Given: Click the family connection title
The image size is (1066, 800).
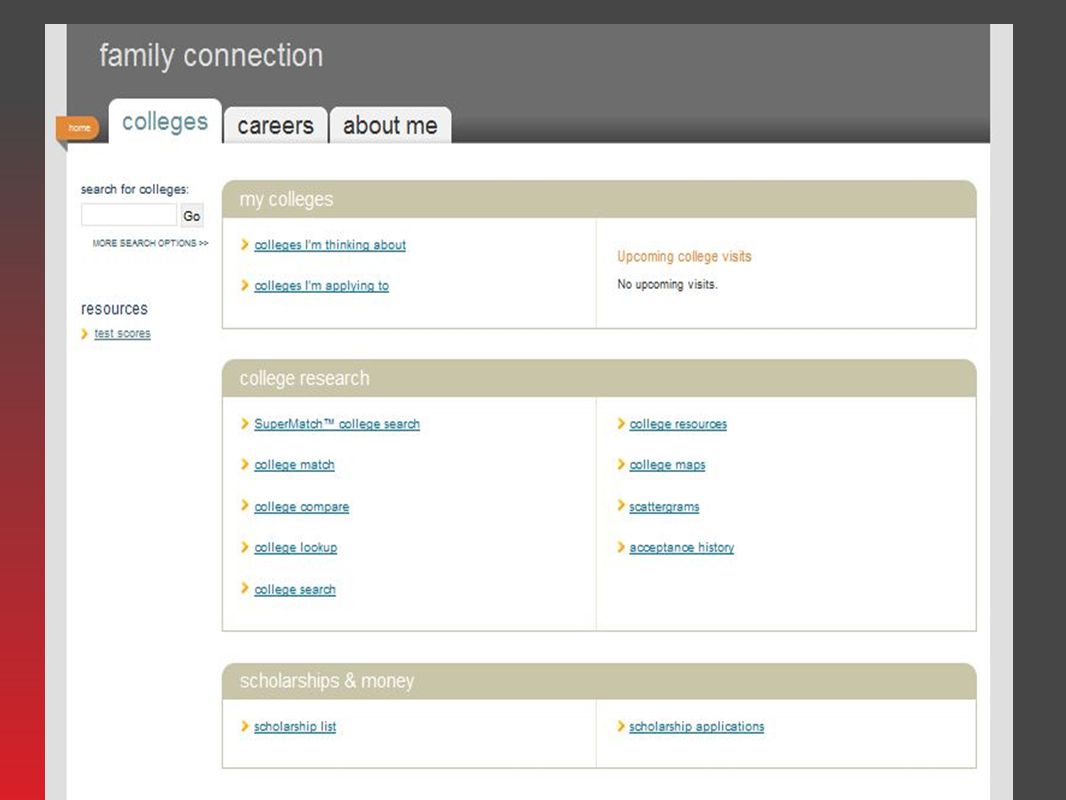Looking at the screenshot, I should pos(211,56).
